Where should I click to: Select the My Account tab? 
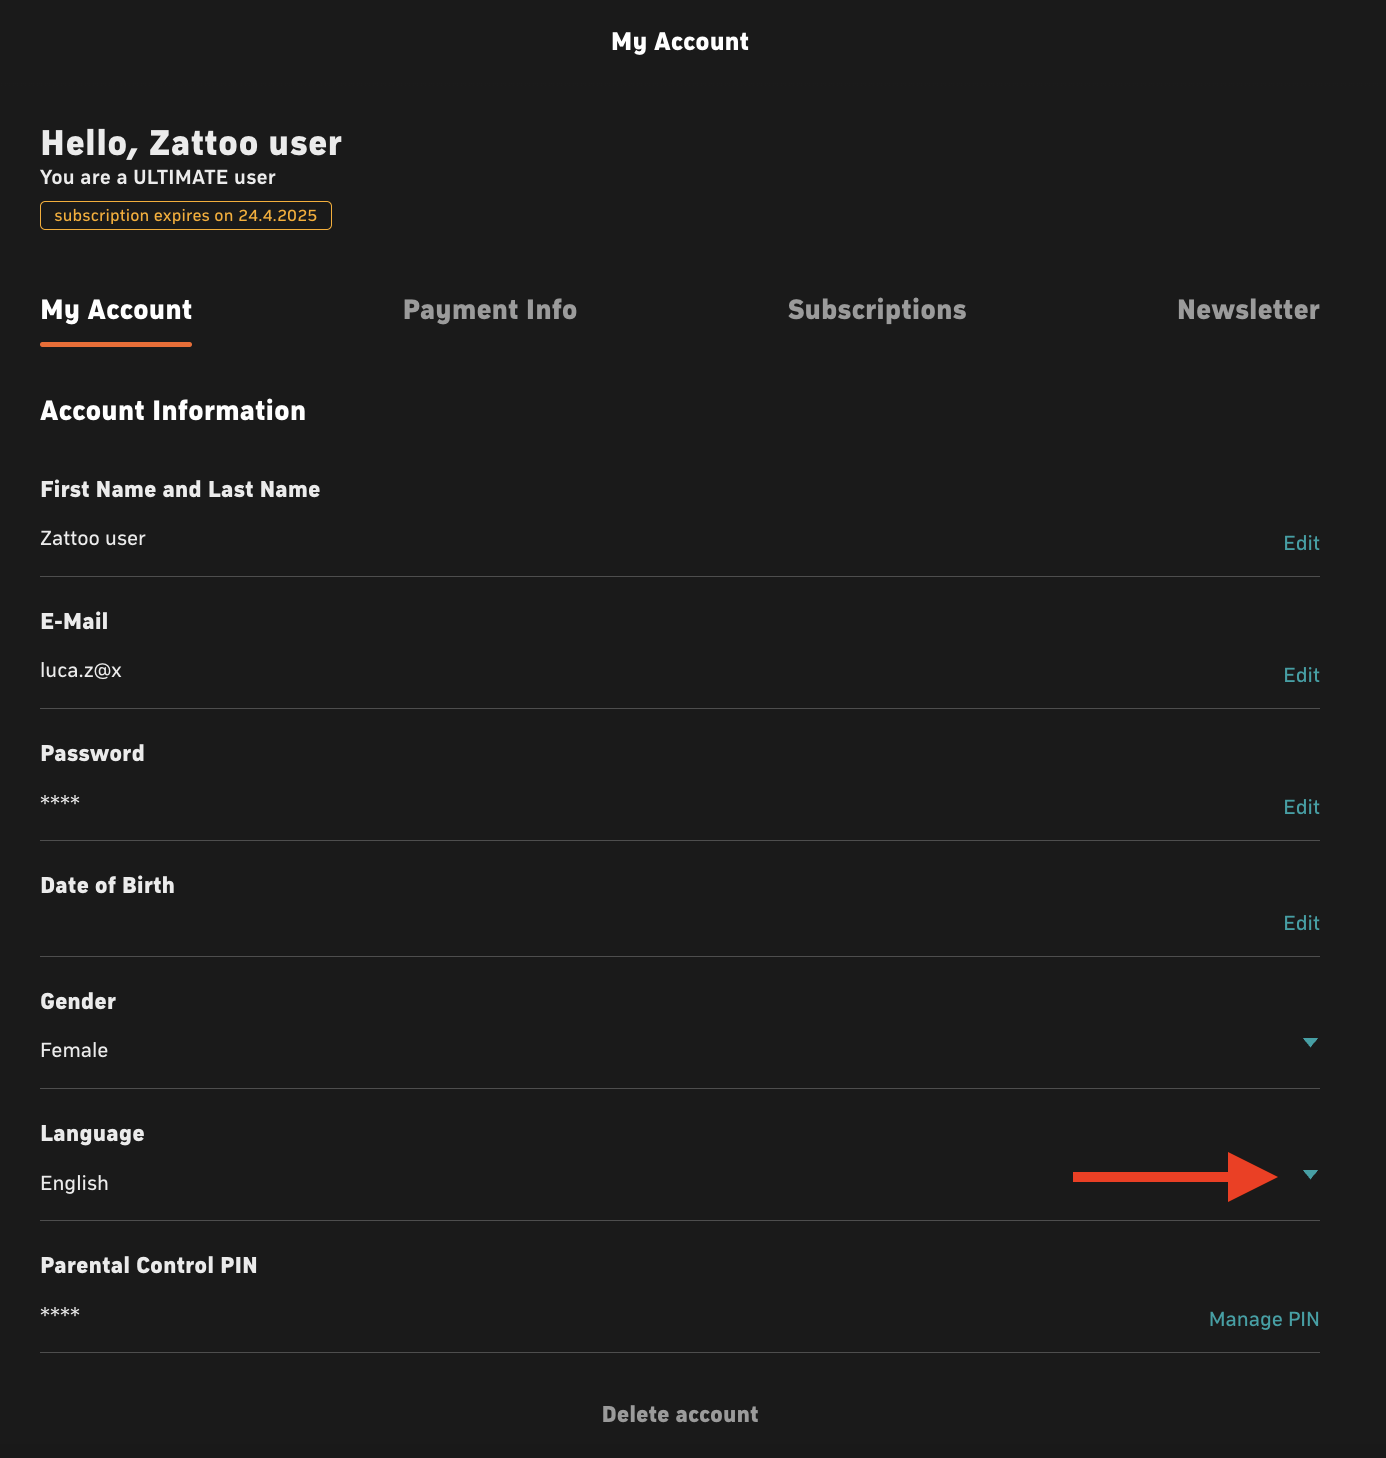[116, 311]
